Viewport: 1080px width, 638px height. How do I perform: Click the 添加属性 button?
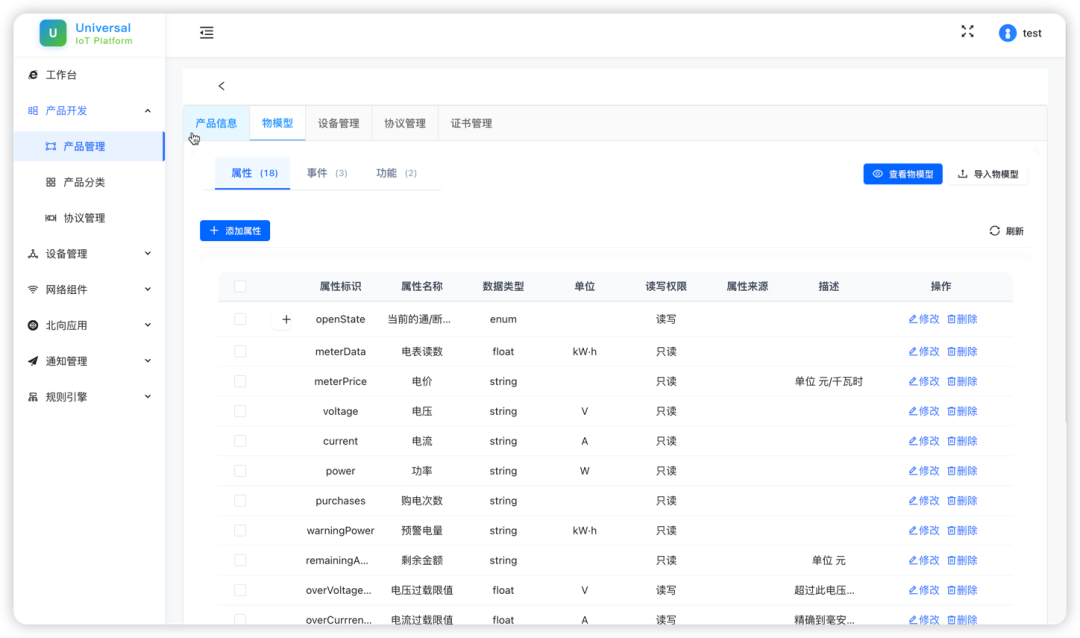[235, 231]
